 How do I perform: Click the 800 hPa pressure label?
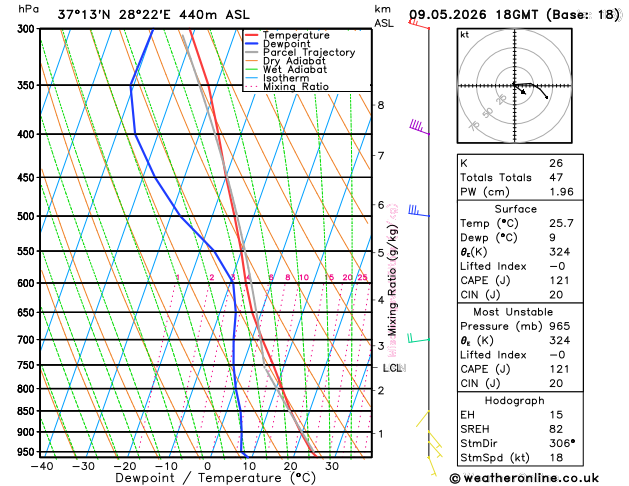pyautogui.click(x=28, y=389)
